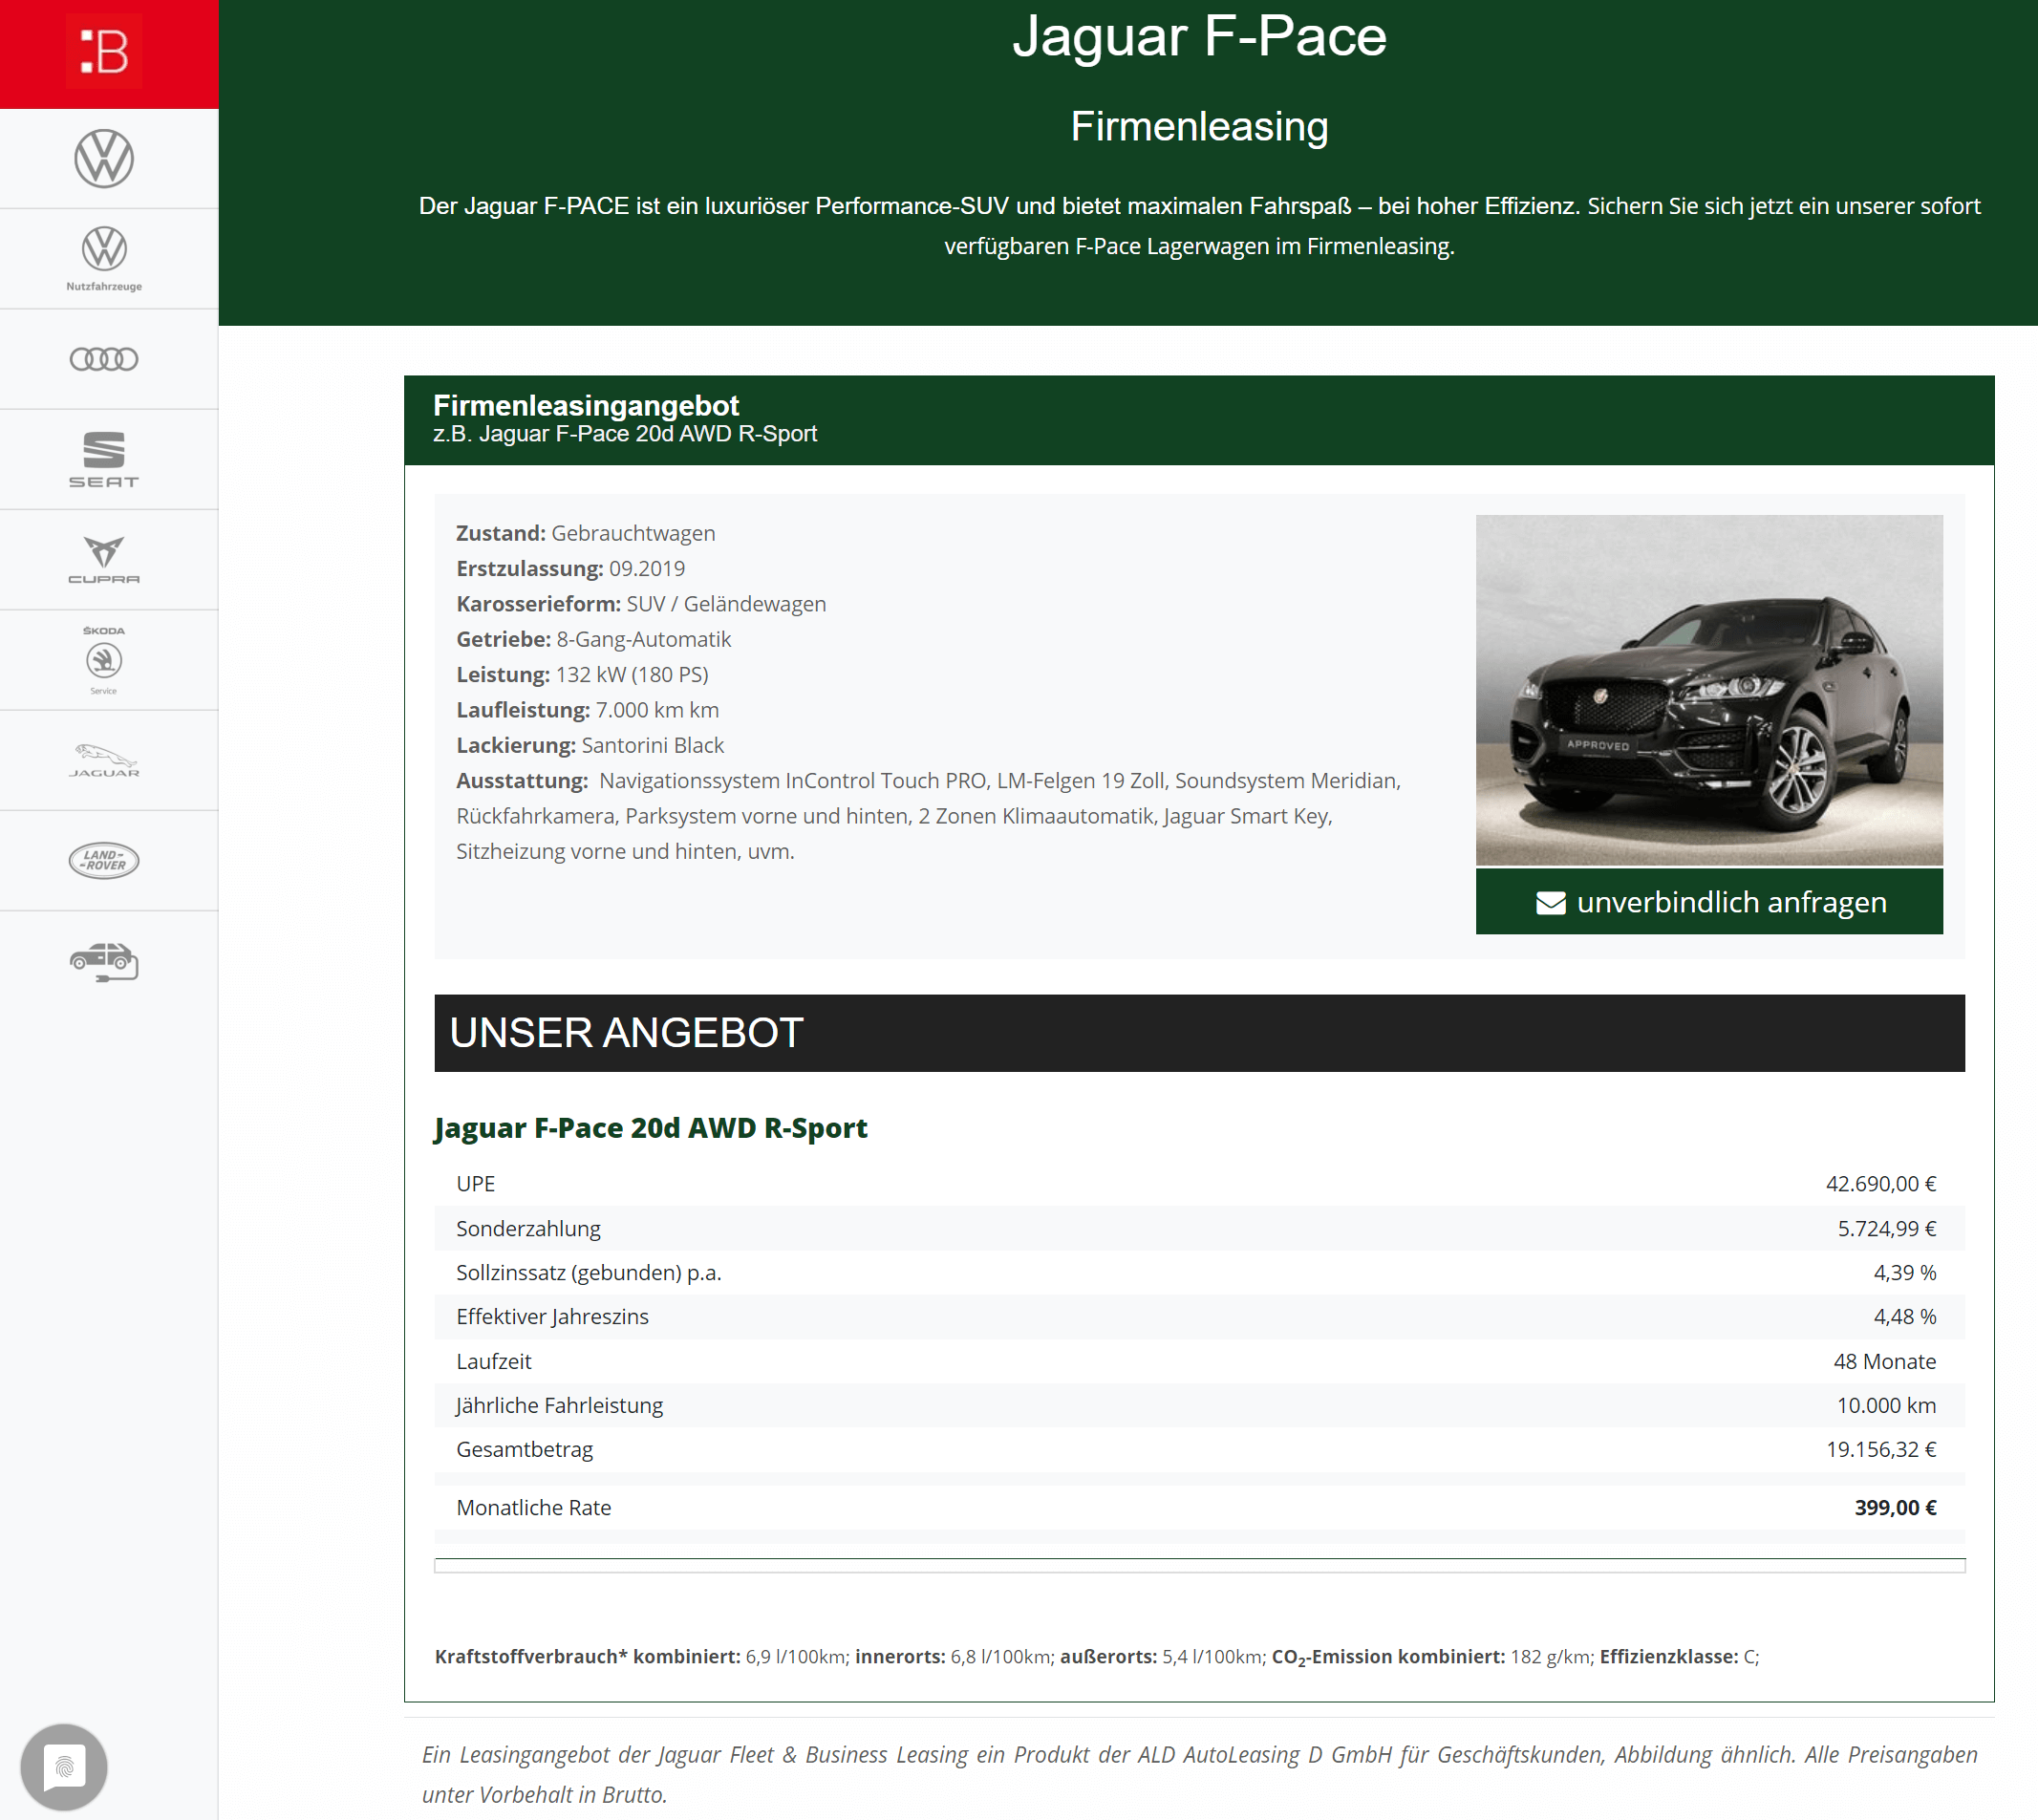Screen dimensions: 2038x1820
Task: Open the Jaguar F-Pace car photo
Action: [1709, 690]
